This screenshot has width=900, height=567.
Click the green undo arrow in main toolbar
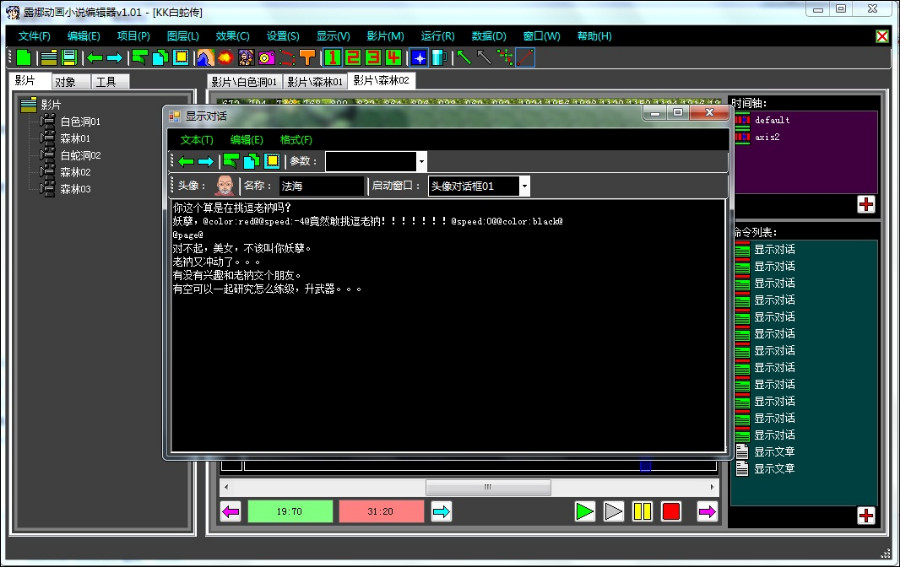tap(95, 58)
